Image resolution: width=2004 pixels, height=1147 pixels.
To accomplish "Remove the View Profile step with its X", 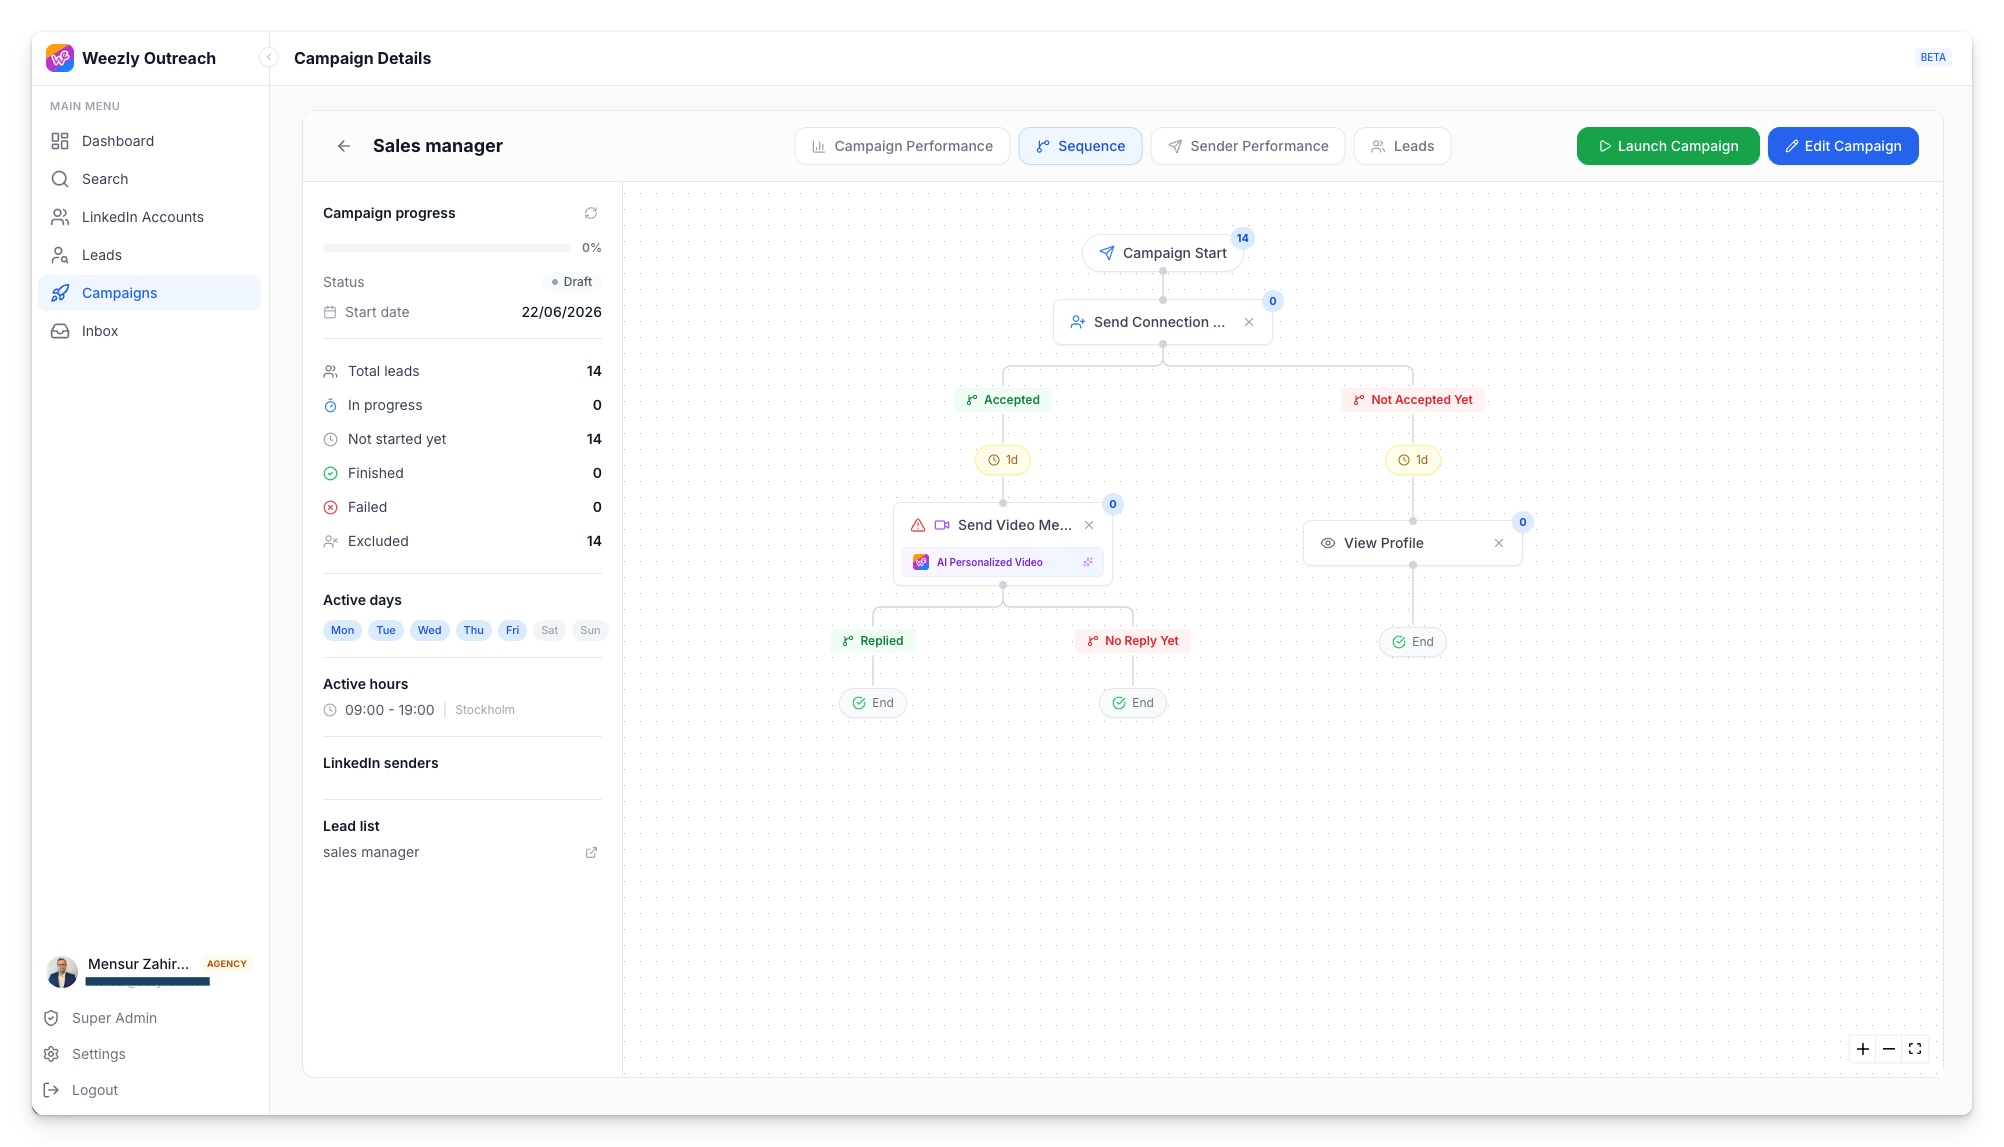I will click(1499, 543).
